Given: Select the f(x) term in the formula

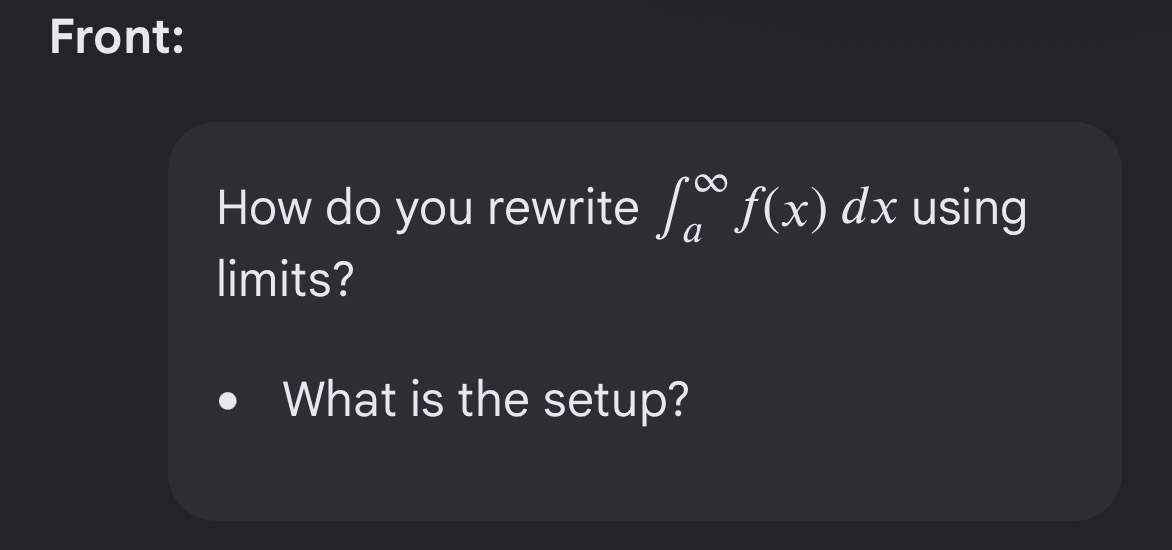Looking at the screenshot, I should pos(780,210).
